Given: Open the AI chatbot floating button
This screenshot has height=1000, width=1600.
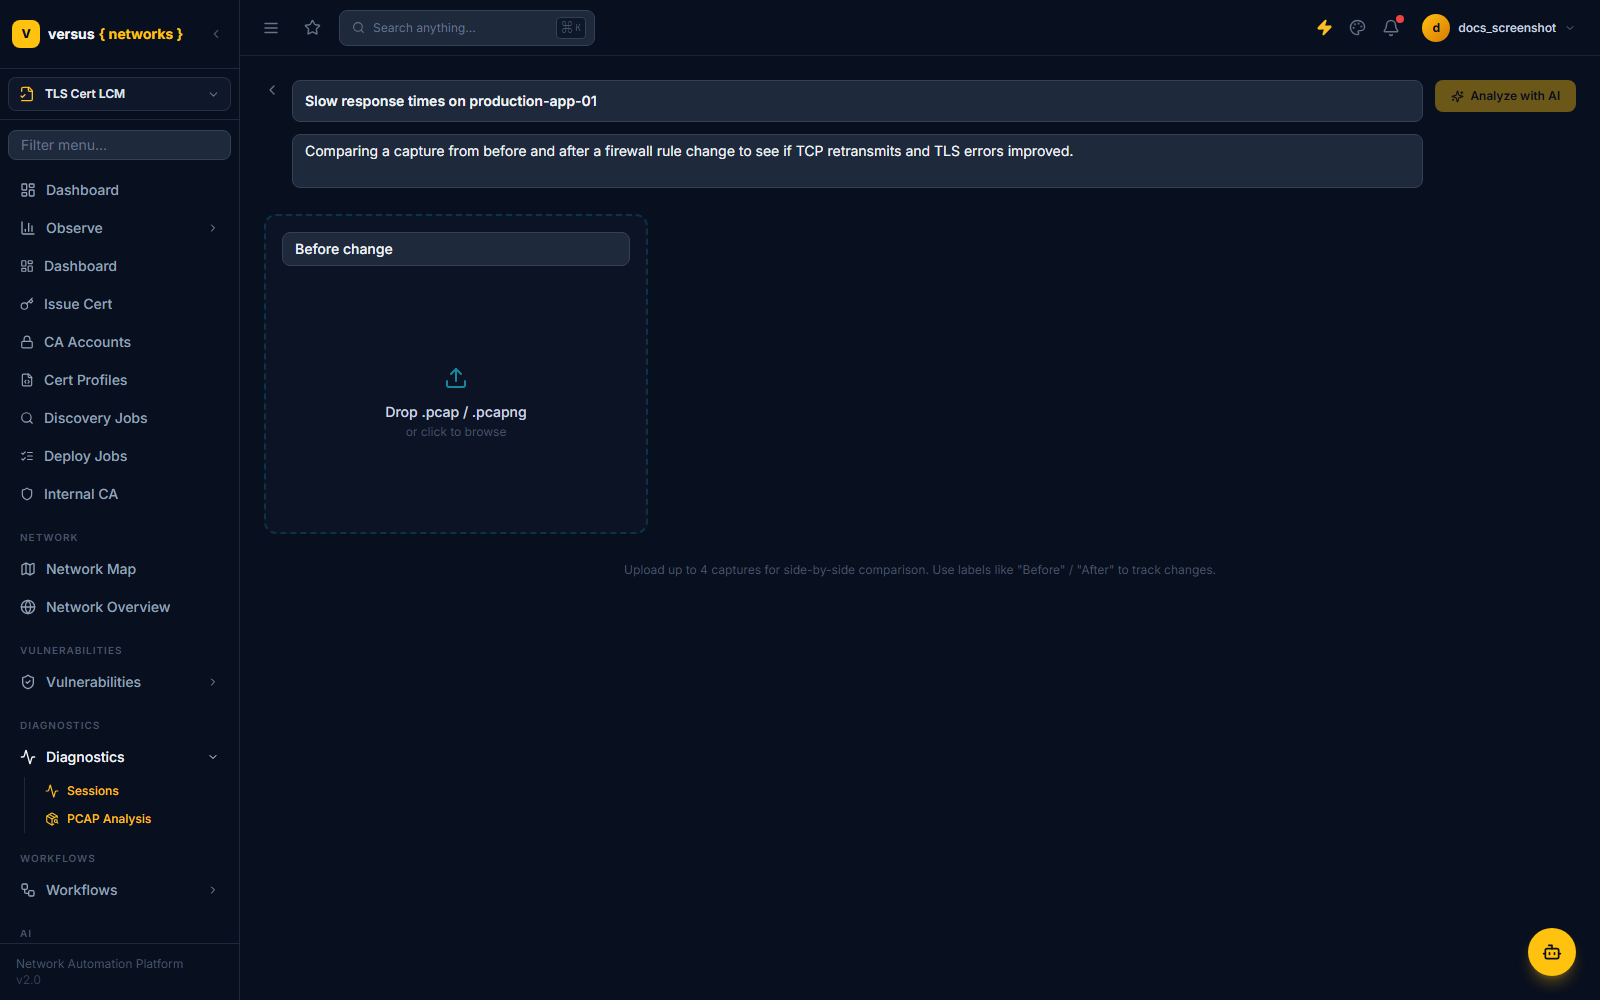Looking at the screenshot, I should coord(1552,952).
